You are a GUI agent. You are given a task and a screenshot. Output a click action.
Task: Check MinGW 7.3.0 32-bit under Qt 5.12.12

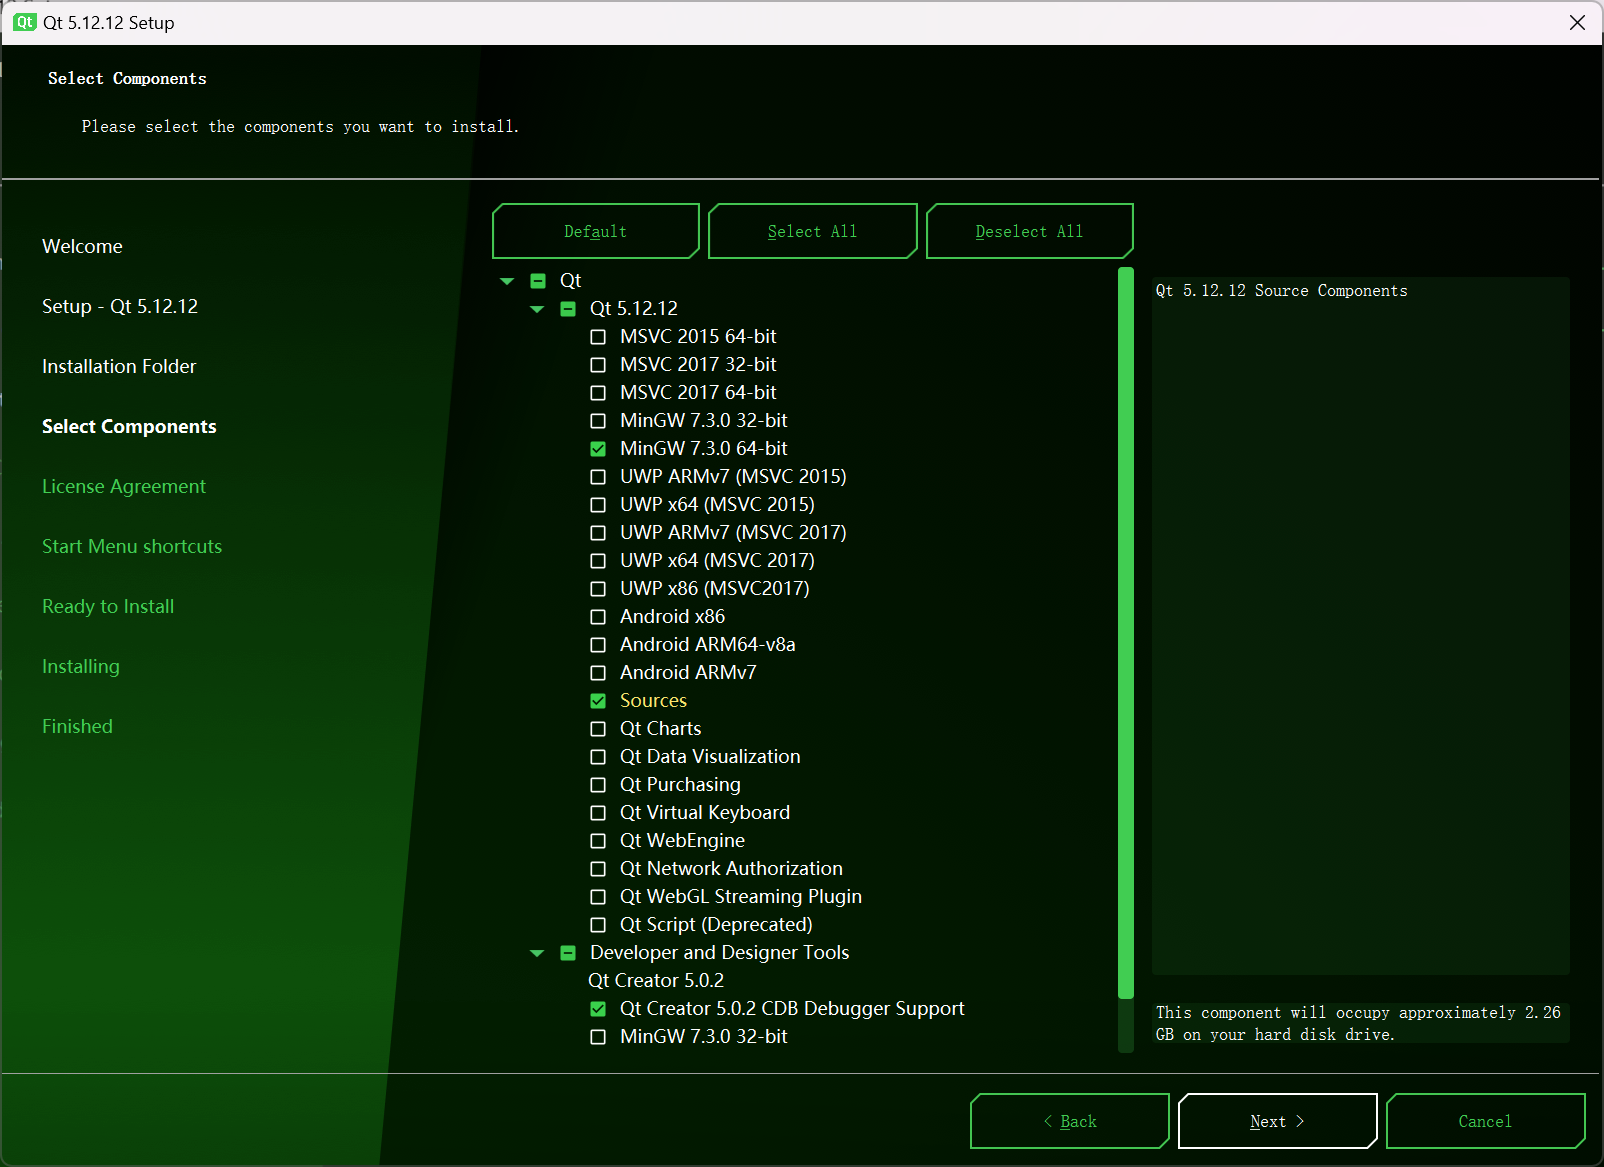click(x=598, y=421)
